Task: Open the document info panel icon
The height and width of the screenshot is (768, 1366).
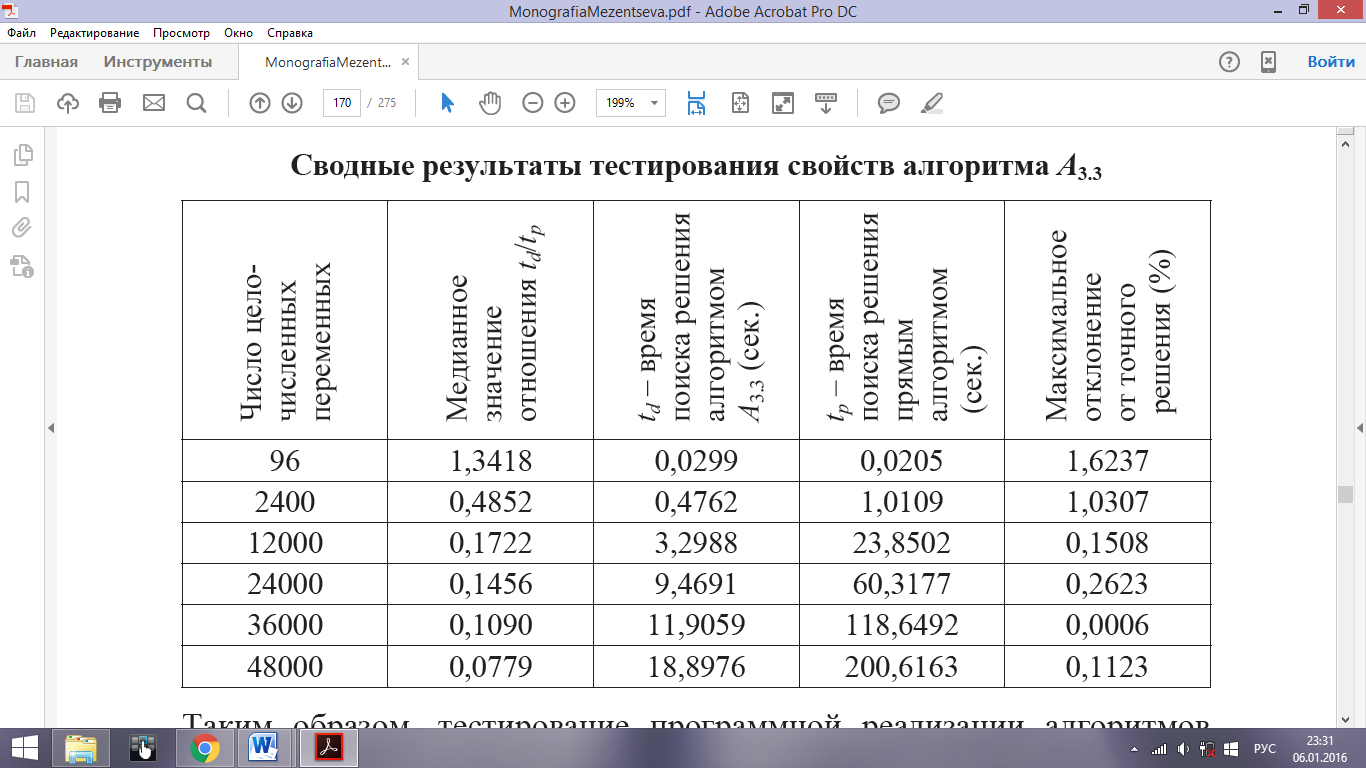Action: point(22,265)
